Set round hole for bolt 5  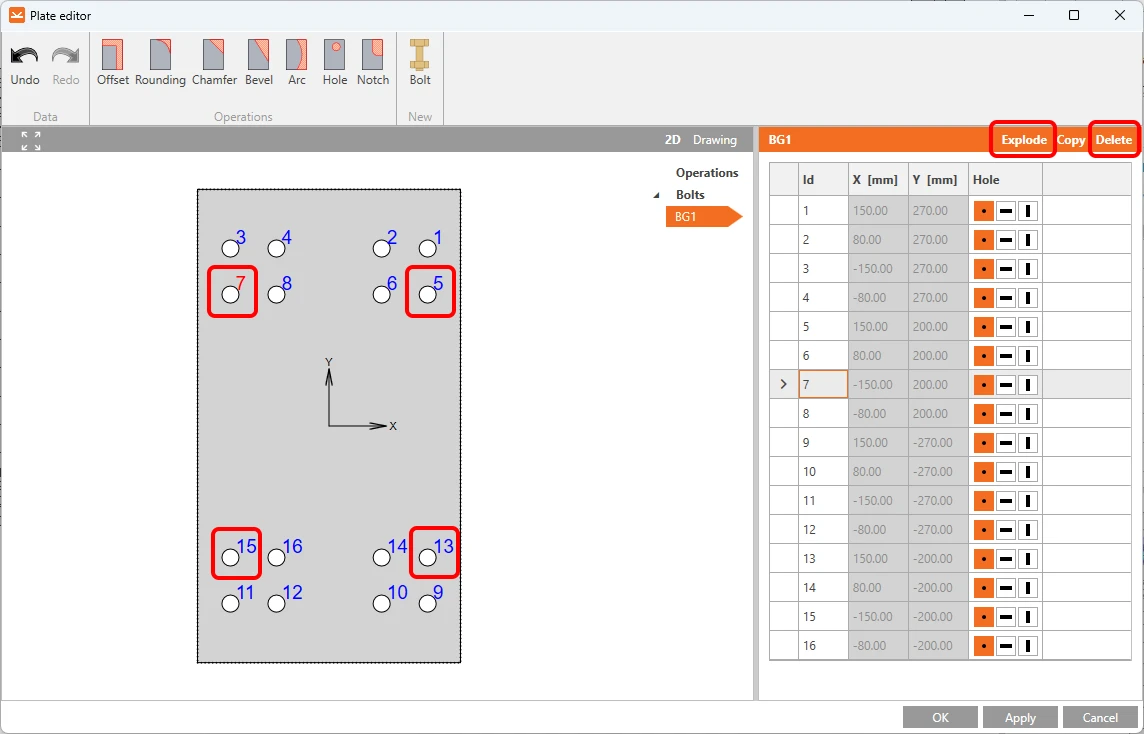pyautogui.click(x=983, y=327)
